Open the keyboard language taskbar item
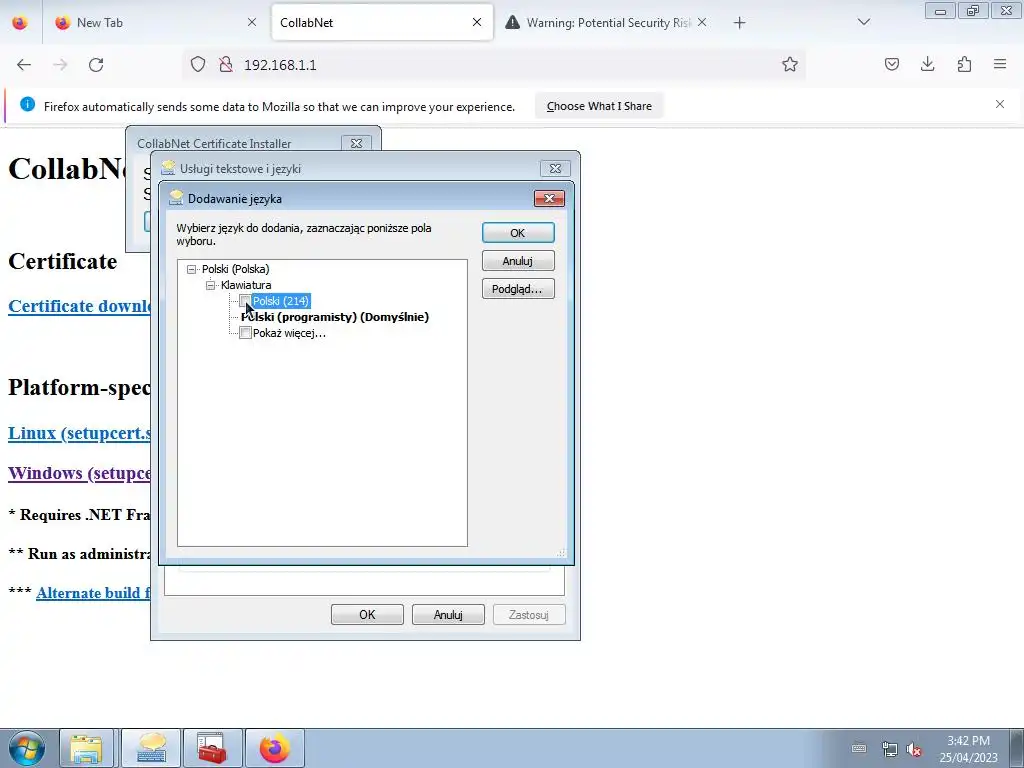The height and width of the screenshot is (768, 1024). 150,748
